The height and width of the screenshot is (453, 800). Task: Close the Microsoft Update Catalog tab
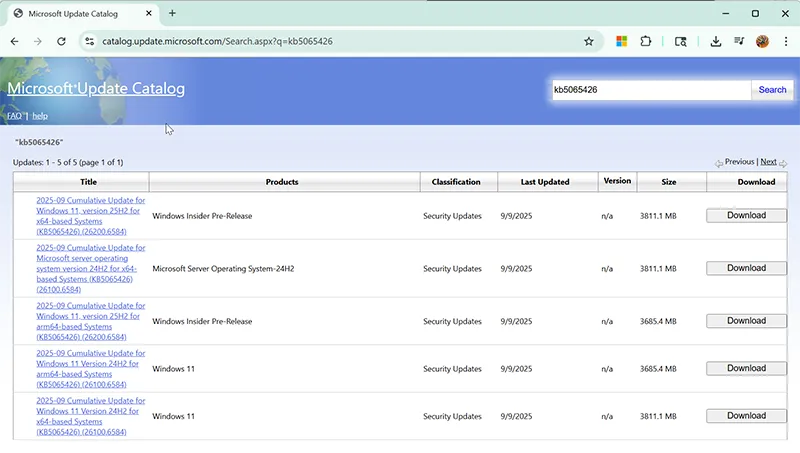click(148, 13)
